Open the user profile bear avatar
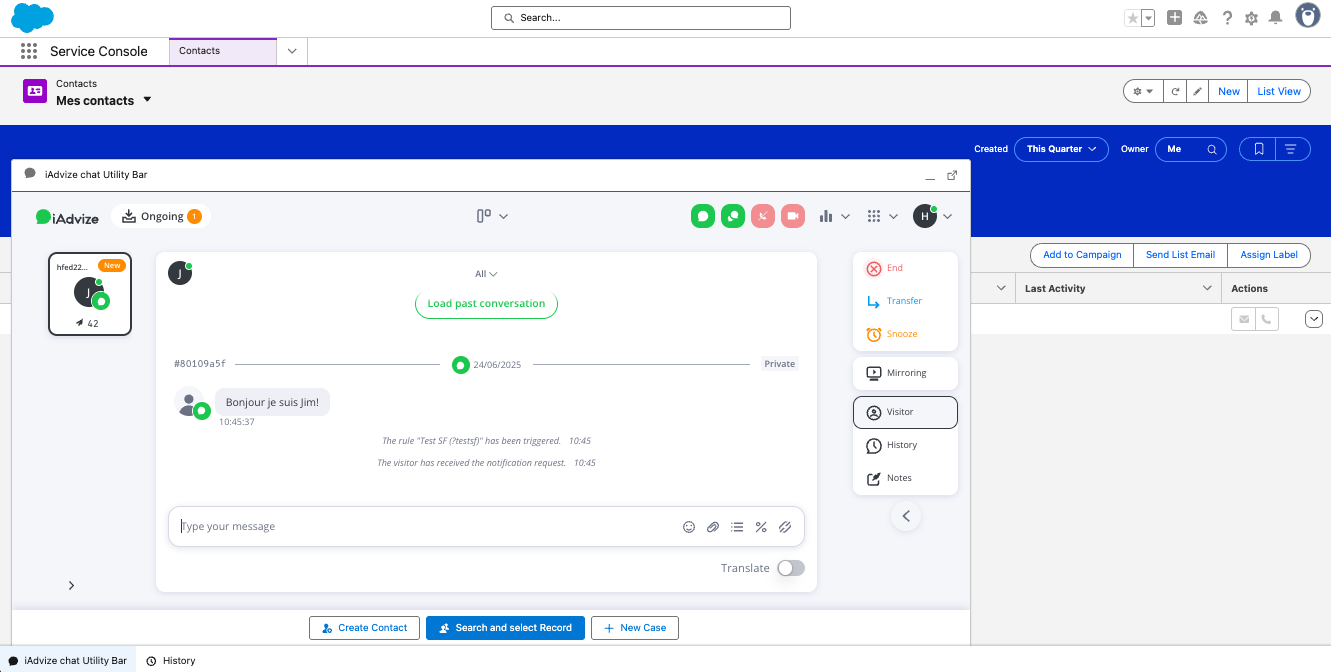The image size is (1331, 672). pyautogui.click(x=1308, y=16)
